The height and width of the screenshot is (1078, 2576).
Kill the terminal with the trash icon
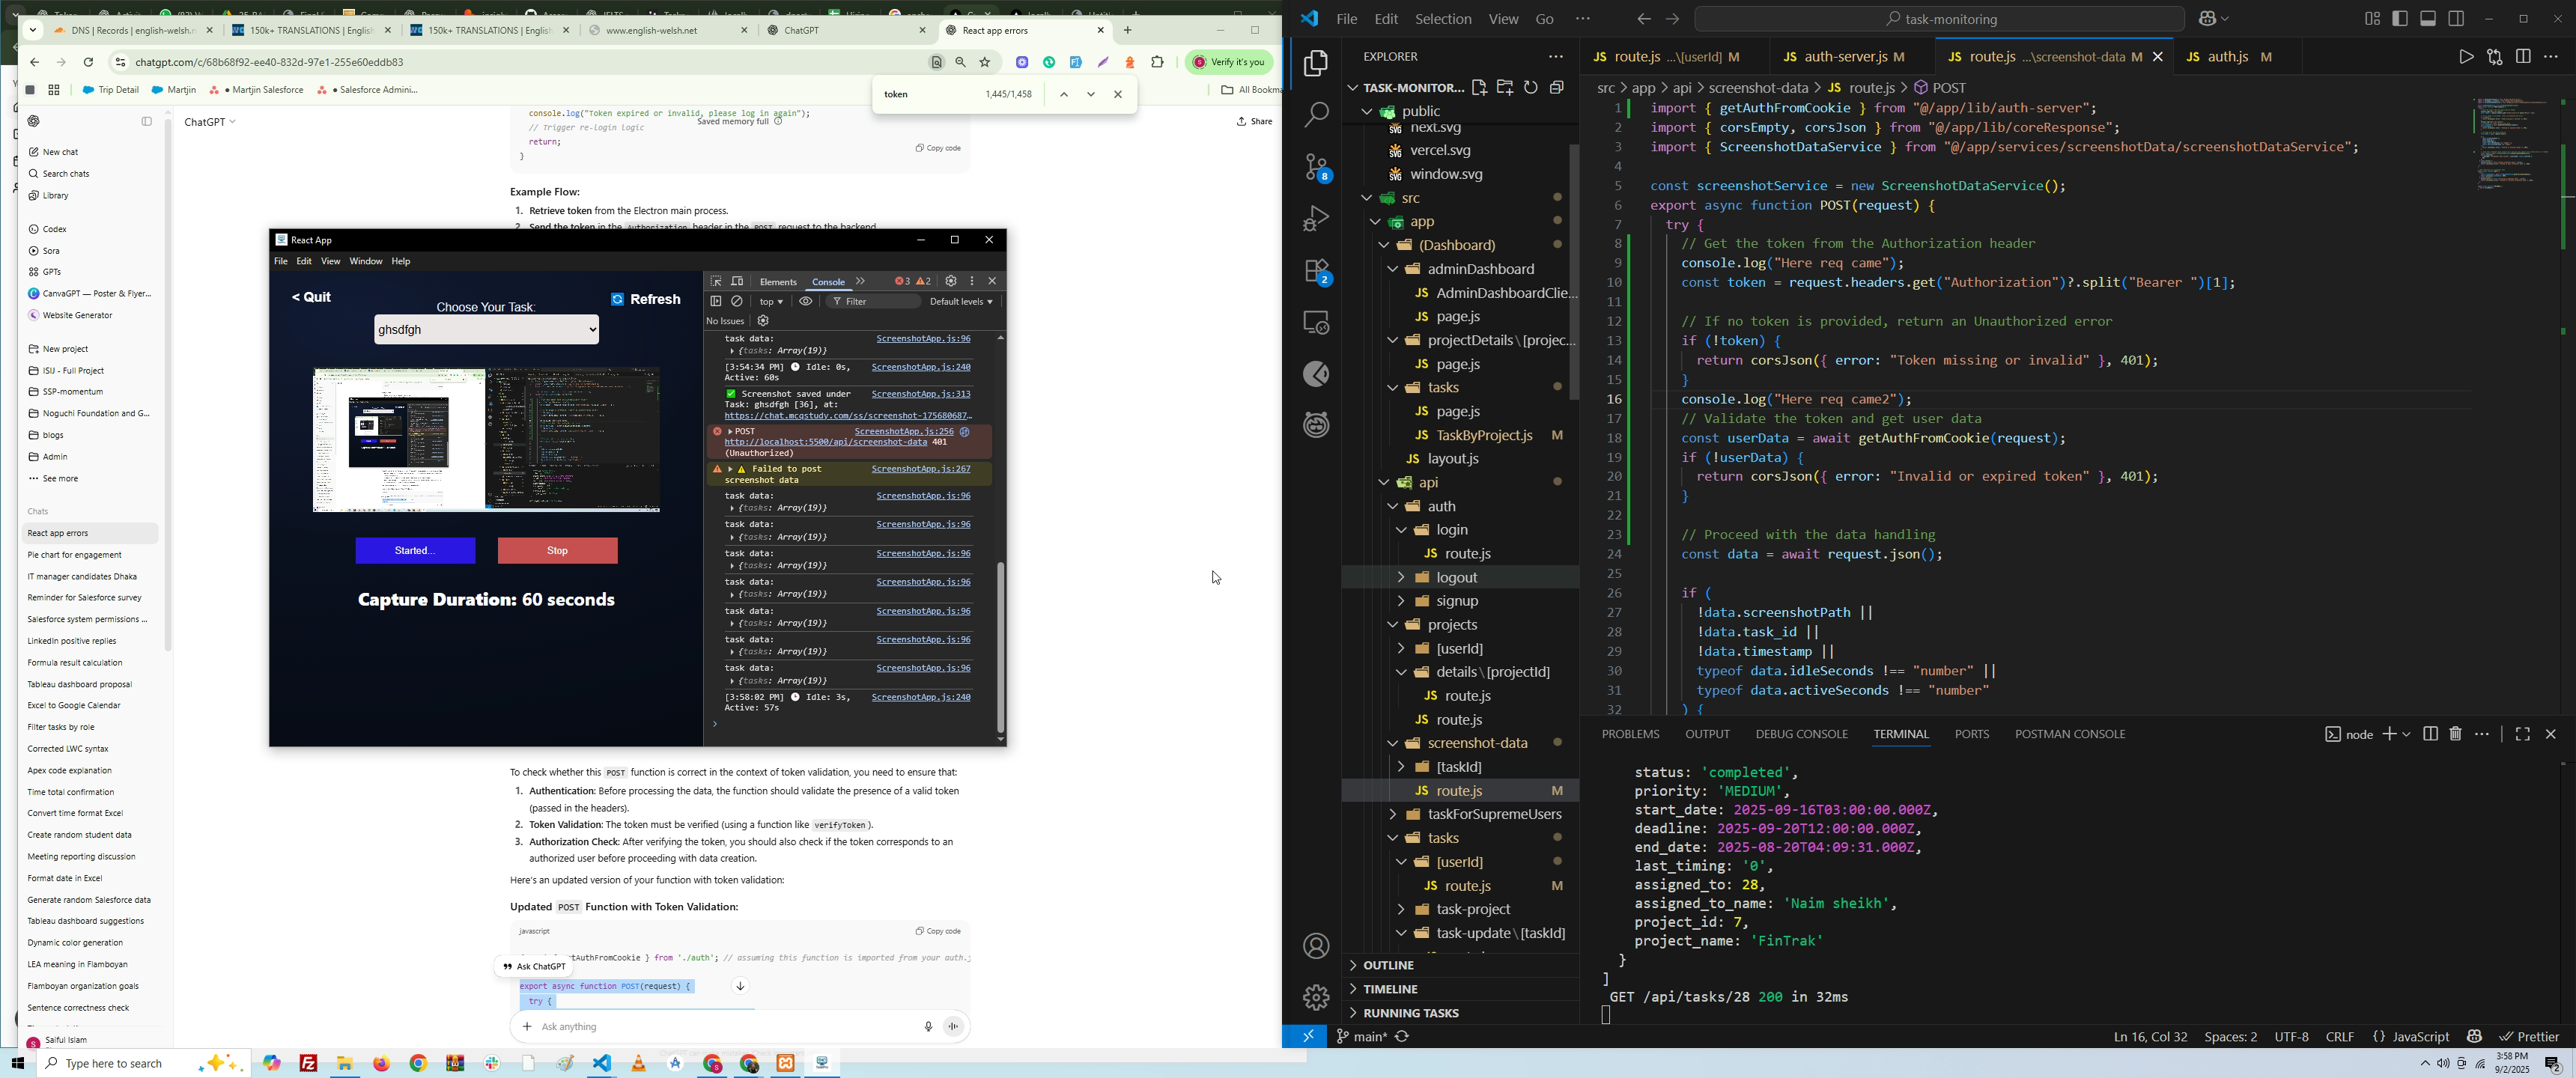[x=2456, y=734]
